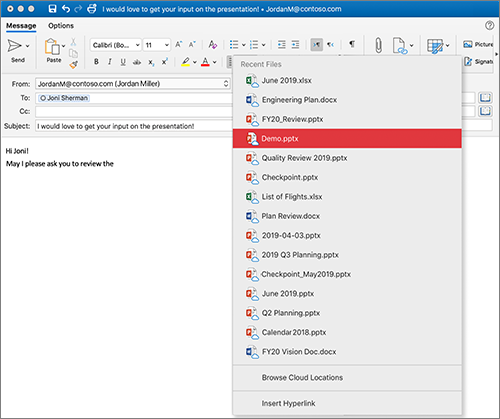This screenshot has width=500, height=419.
Task: Increase font size with the larger A icon
Action: pos(179,44)
